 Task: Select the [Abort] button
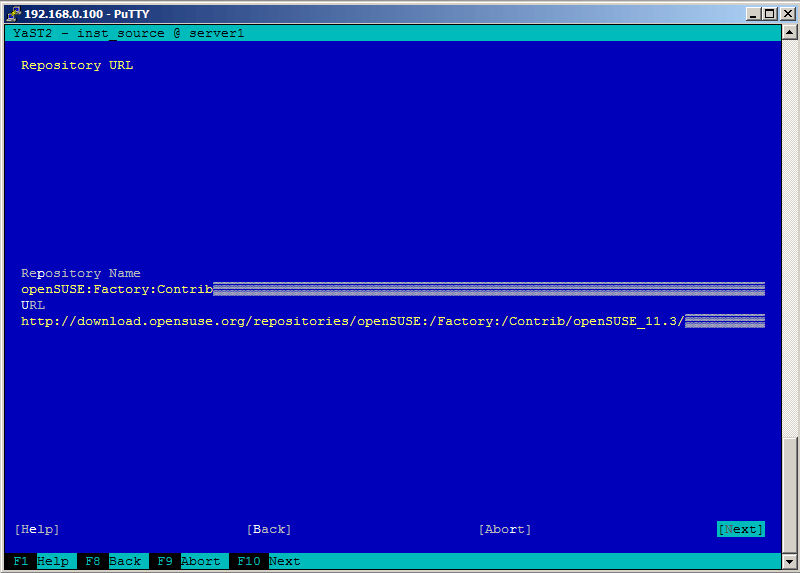(x=505, y=529)
